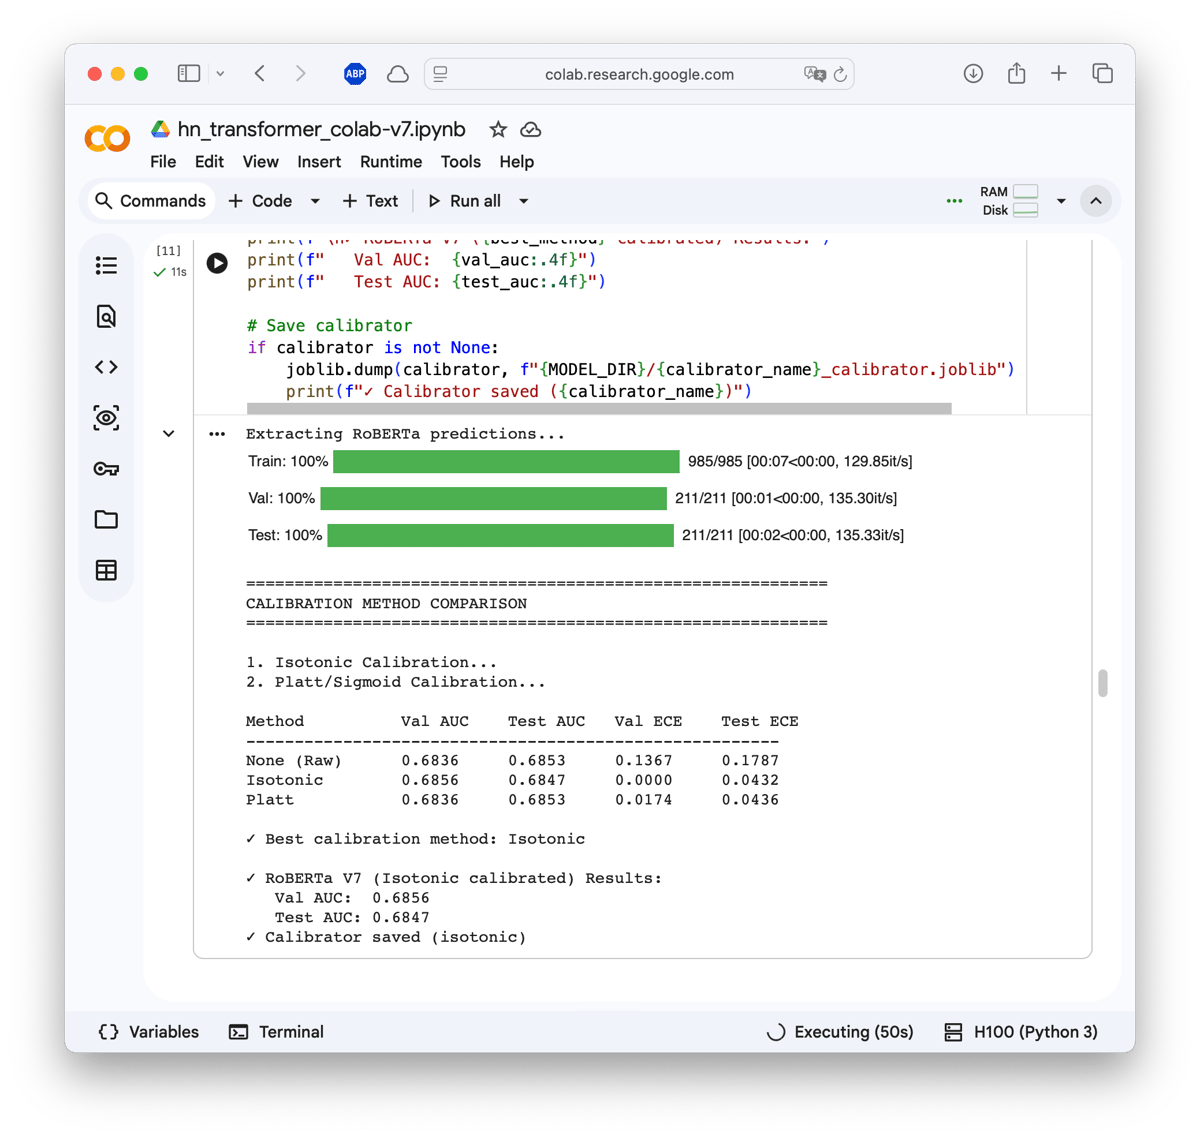Open the table of contents sidebar panel
This screenshot has height=1138, width=1200.
[x=106, y=265]
